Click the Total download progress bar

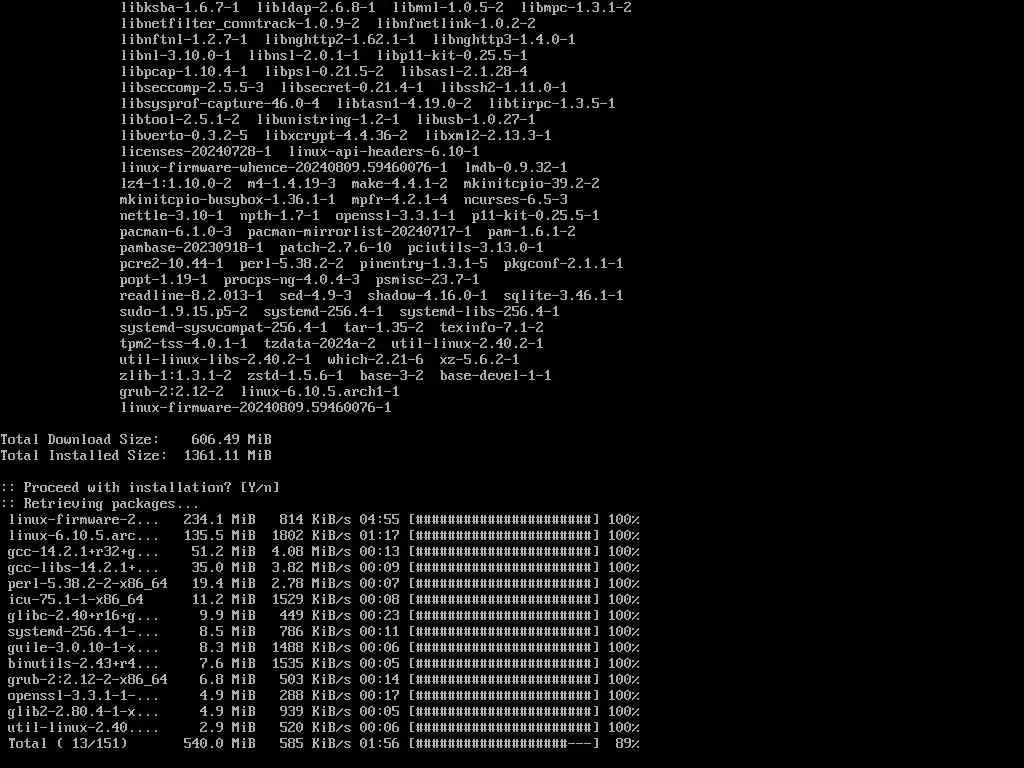point(504,744)
